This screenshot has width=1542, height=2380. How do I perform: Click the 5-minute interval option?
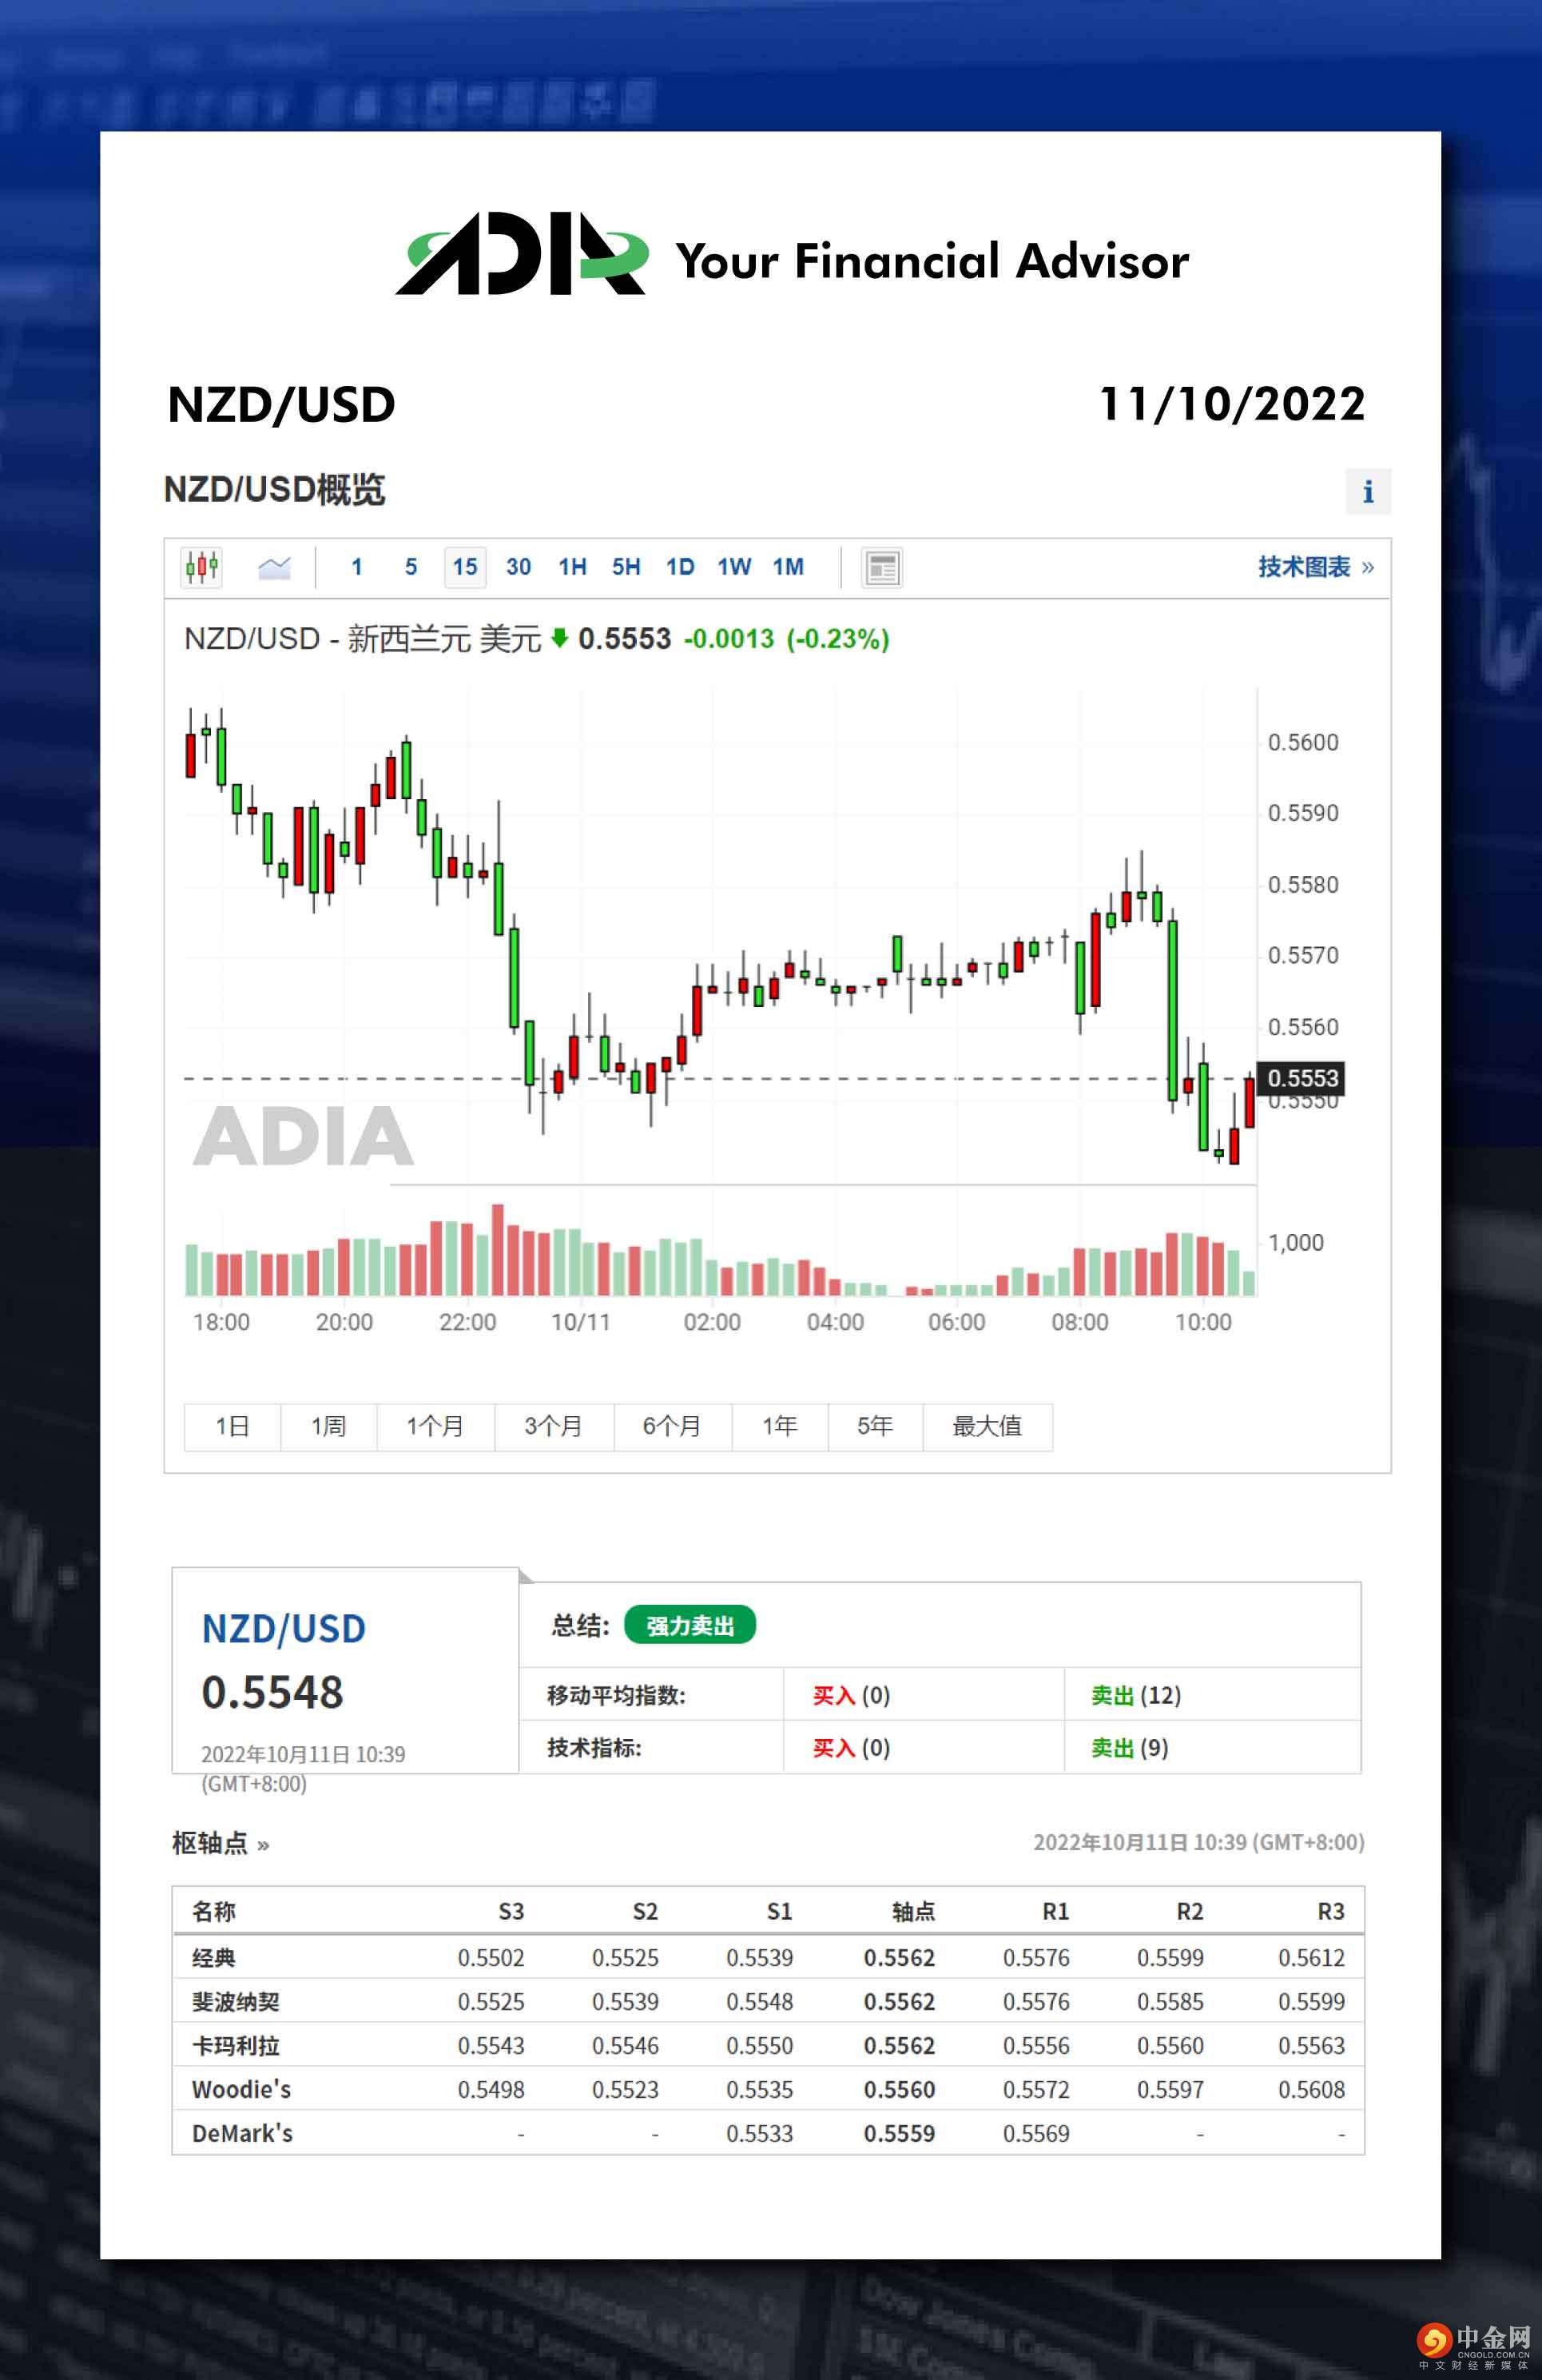pos(411,567)
